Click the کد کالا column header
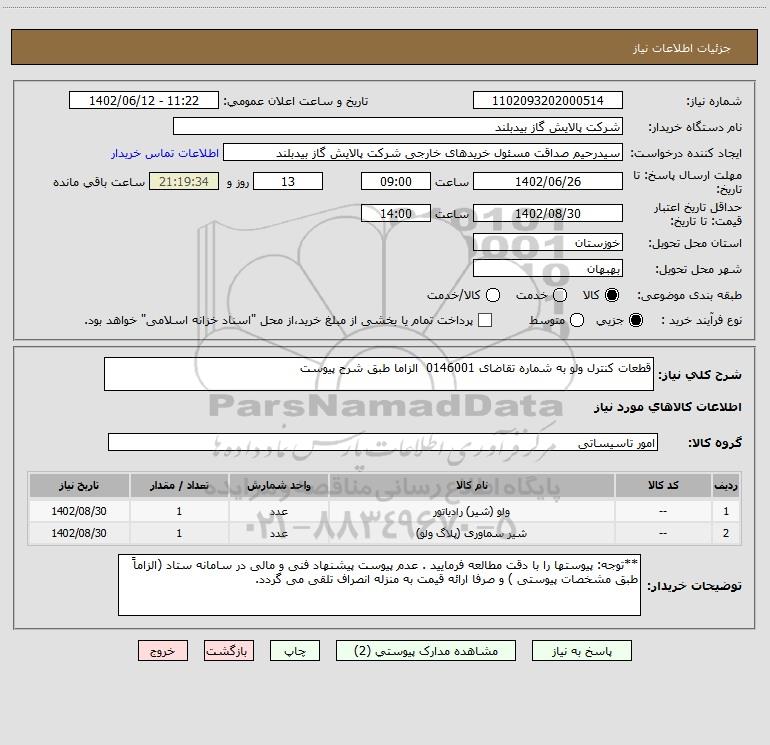770x745 pixels. 663,485
